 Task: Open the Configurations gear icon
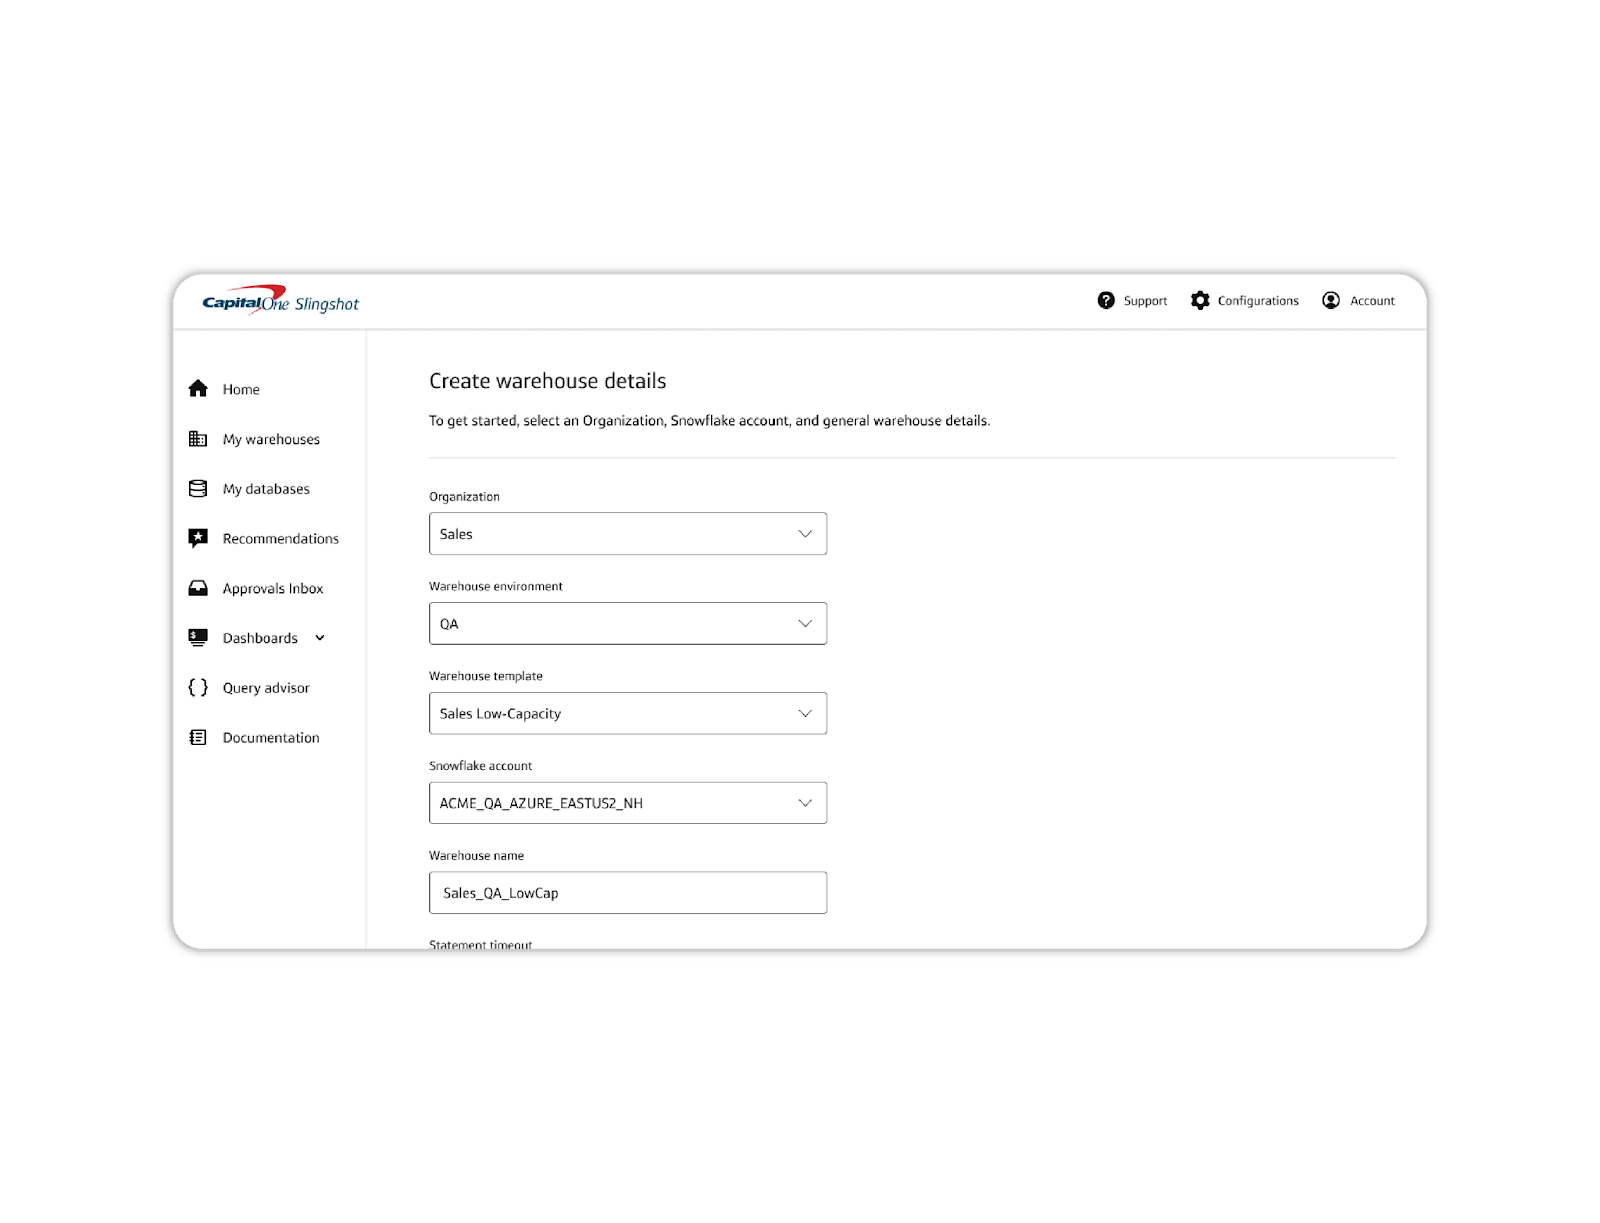click(x=1201, y=300)
